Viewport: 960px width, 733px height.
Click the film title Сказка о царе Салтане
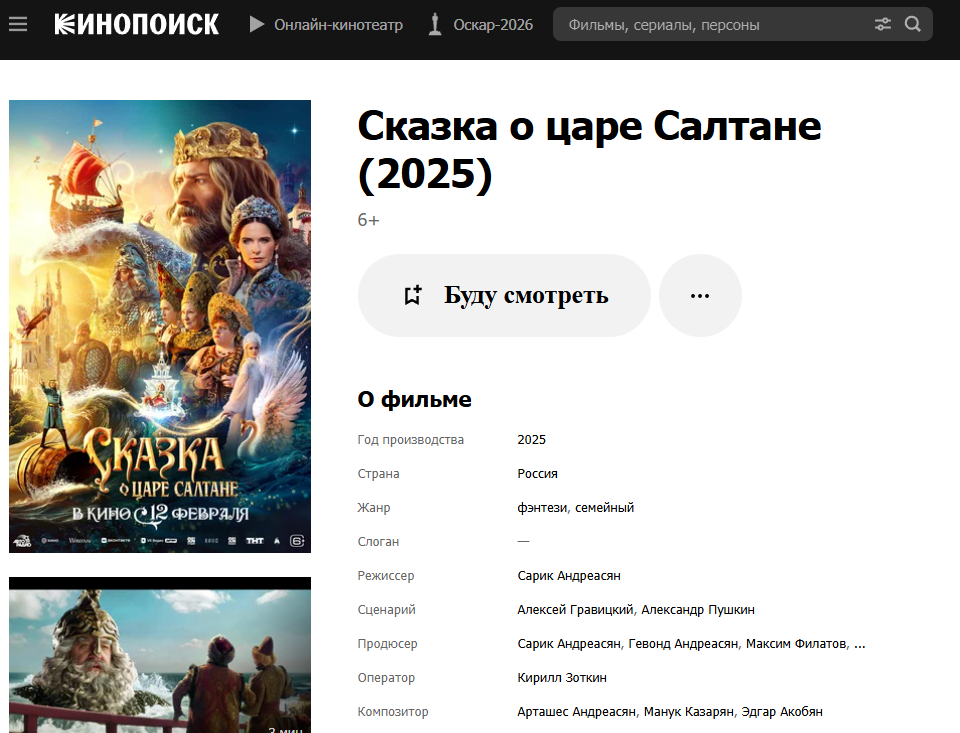tap(589, 150)
